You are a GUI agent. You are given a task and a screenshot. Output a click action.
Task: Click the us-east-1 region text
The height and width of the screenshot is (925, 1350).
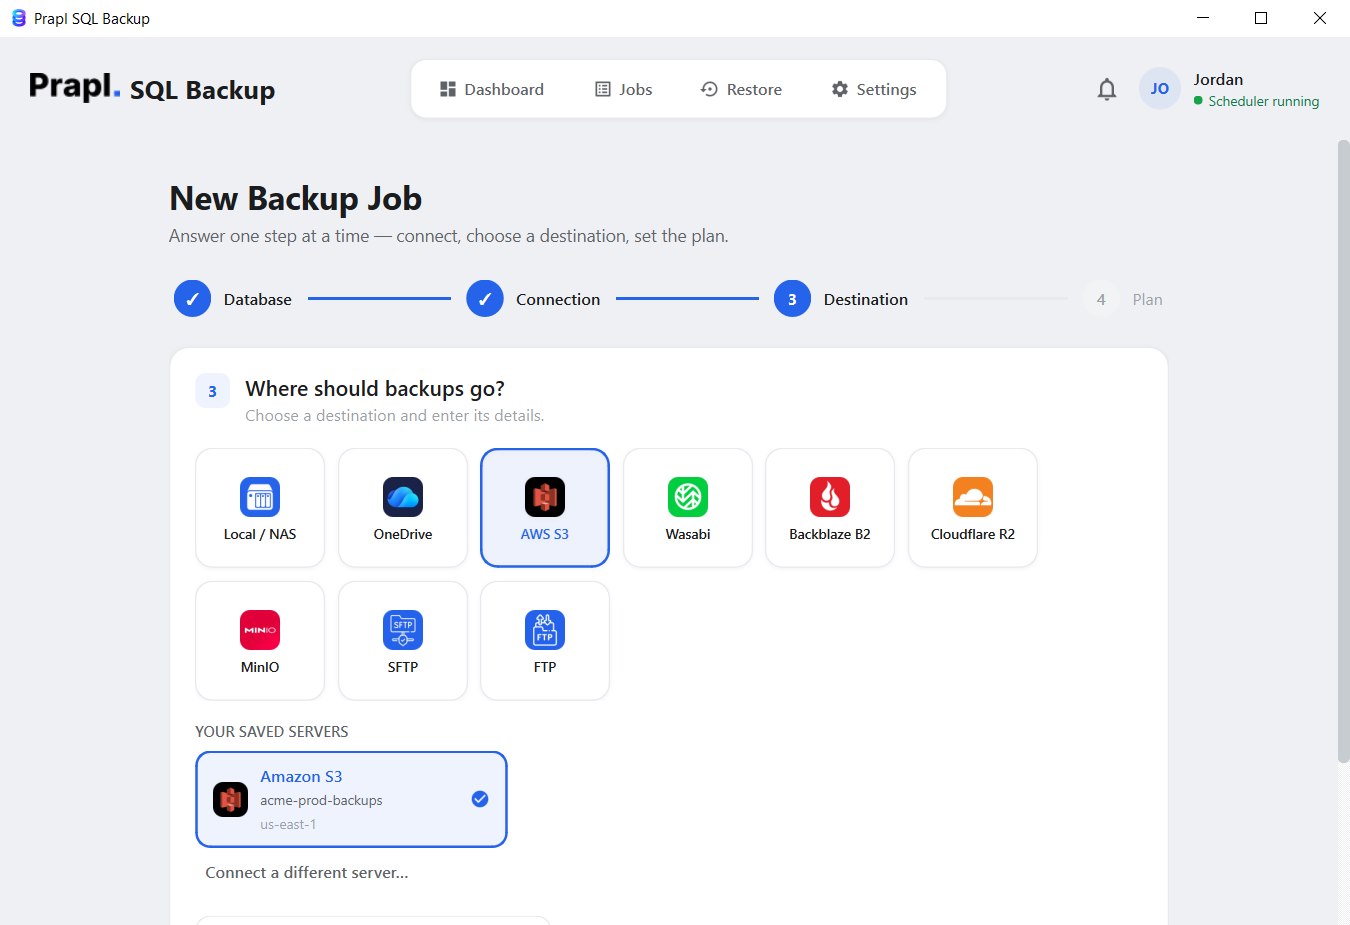point(288,825)
